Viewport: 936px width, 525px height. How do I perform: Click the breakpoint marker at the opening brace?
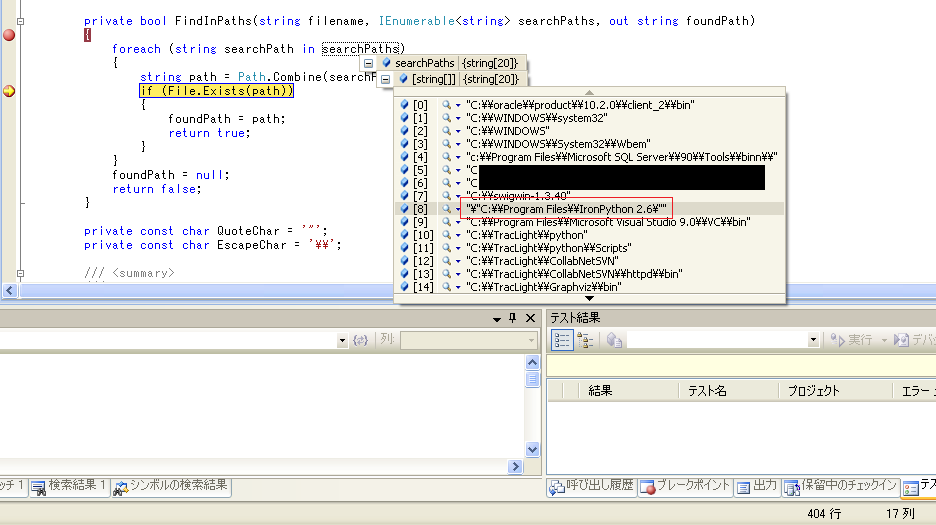tap(9, 35)
